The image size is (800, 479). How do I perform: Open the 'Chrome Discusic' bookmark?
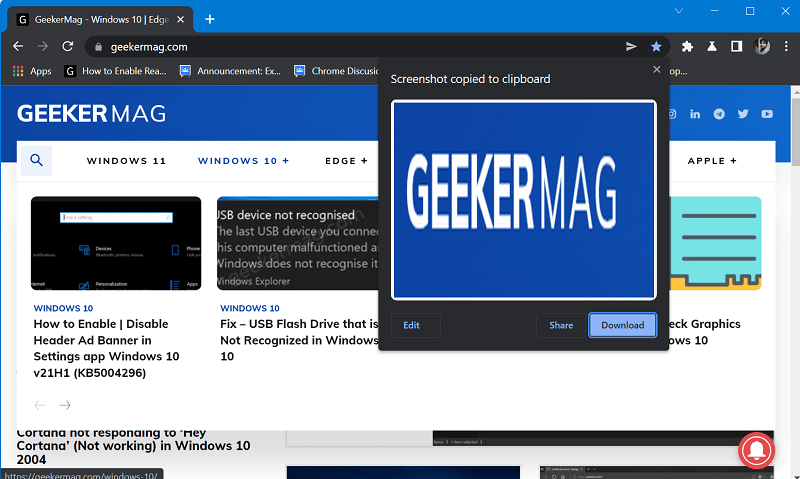pos(336,71)
